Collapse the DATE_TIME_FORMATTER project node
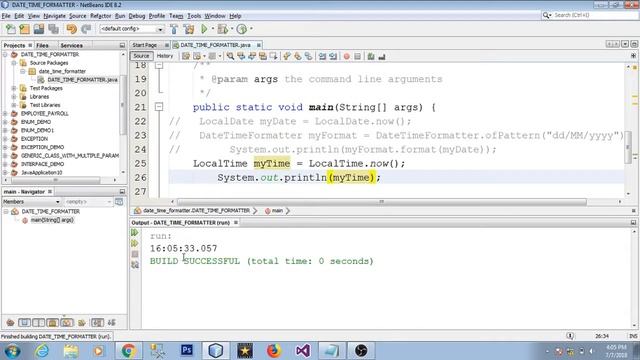This screenshot has height=360, width=640. (5, 54)
